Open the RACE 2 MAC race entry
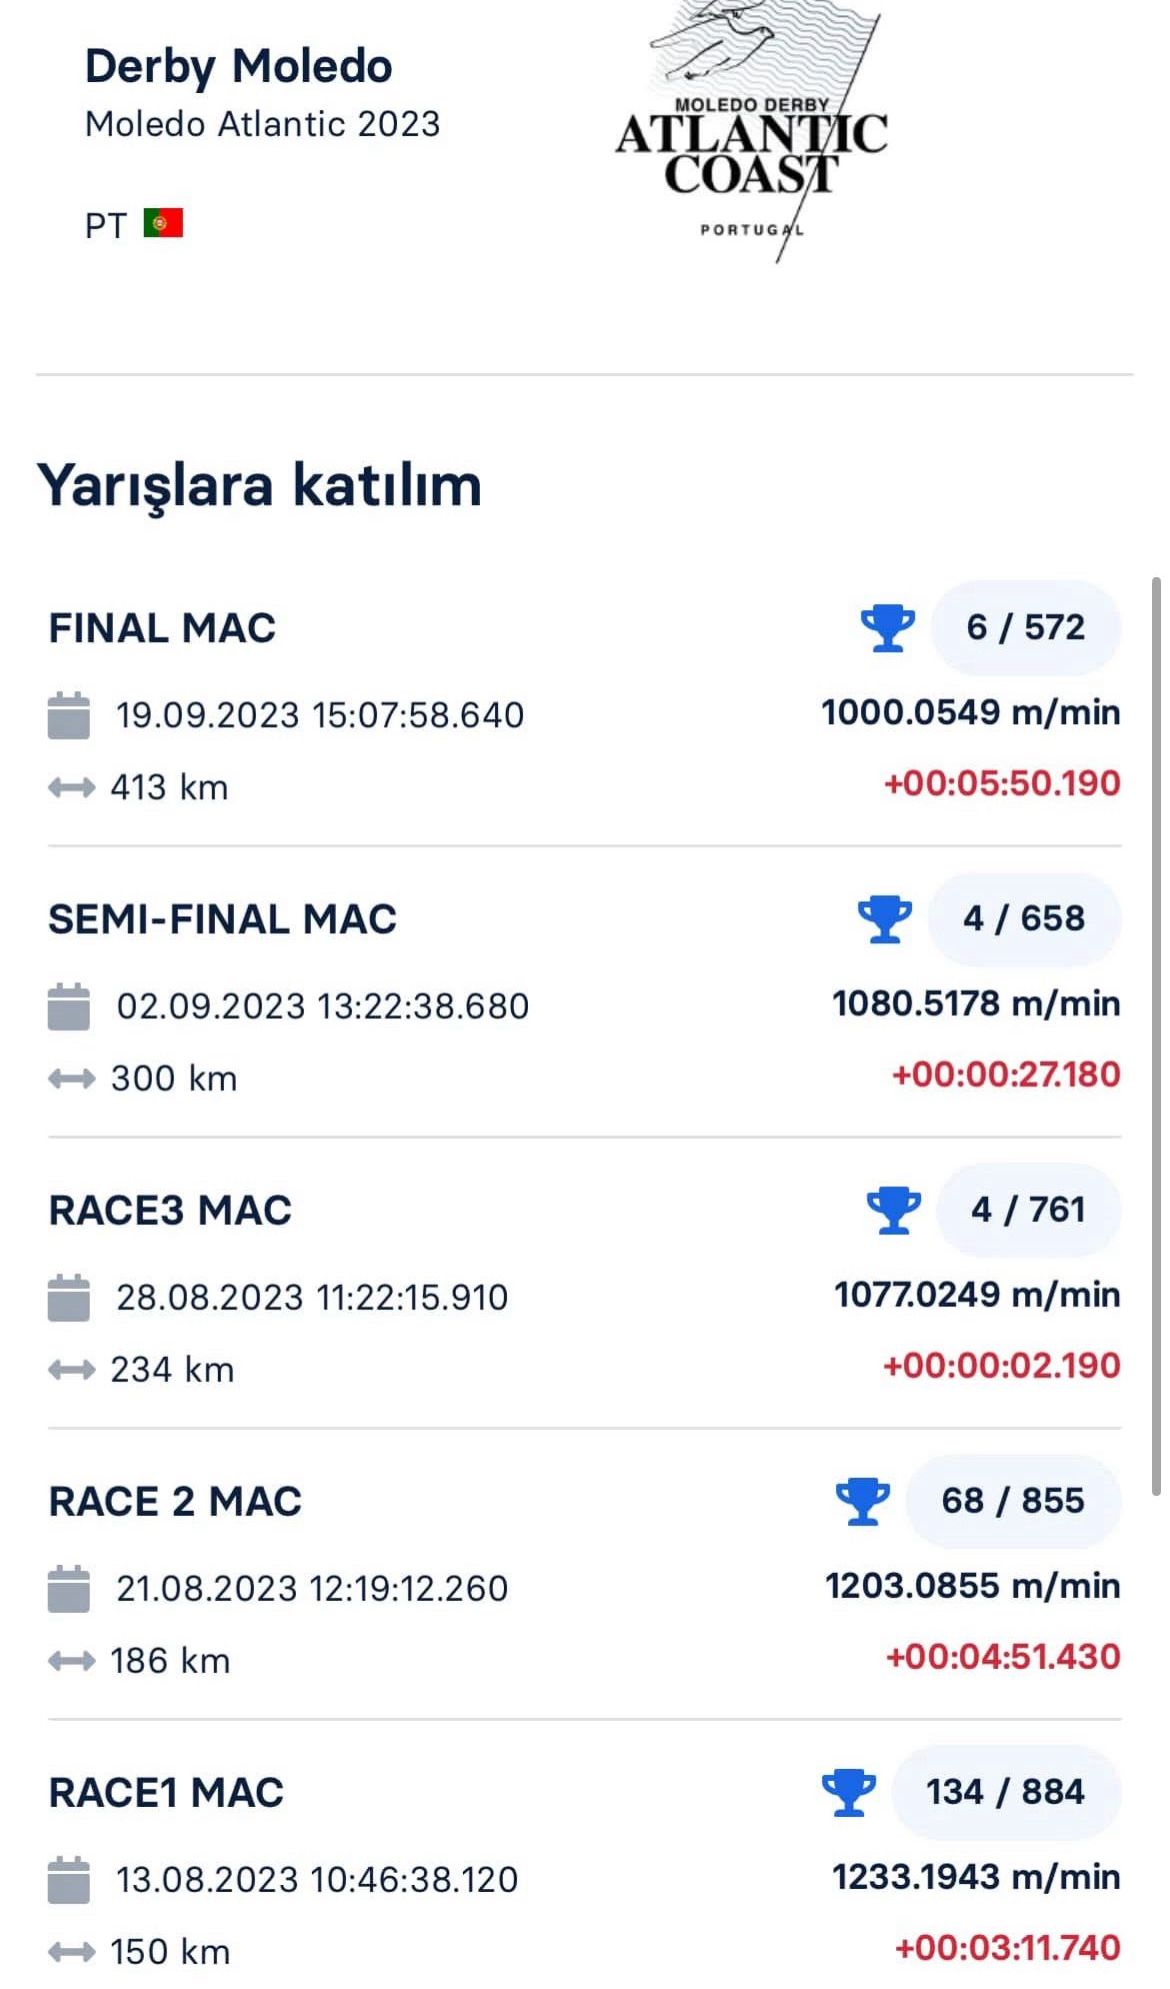The image size is (1170, 1989). [x=175, y=1501]
